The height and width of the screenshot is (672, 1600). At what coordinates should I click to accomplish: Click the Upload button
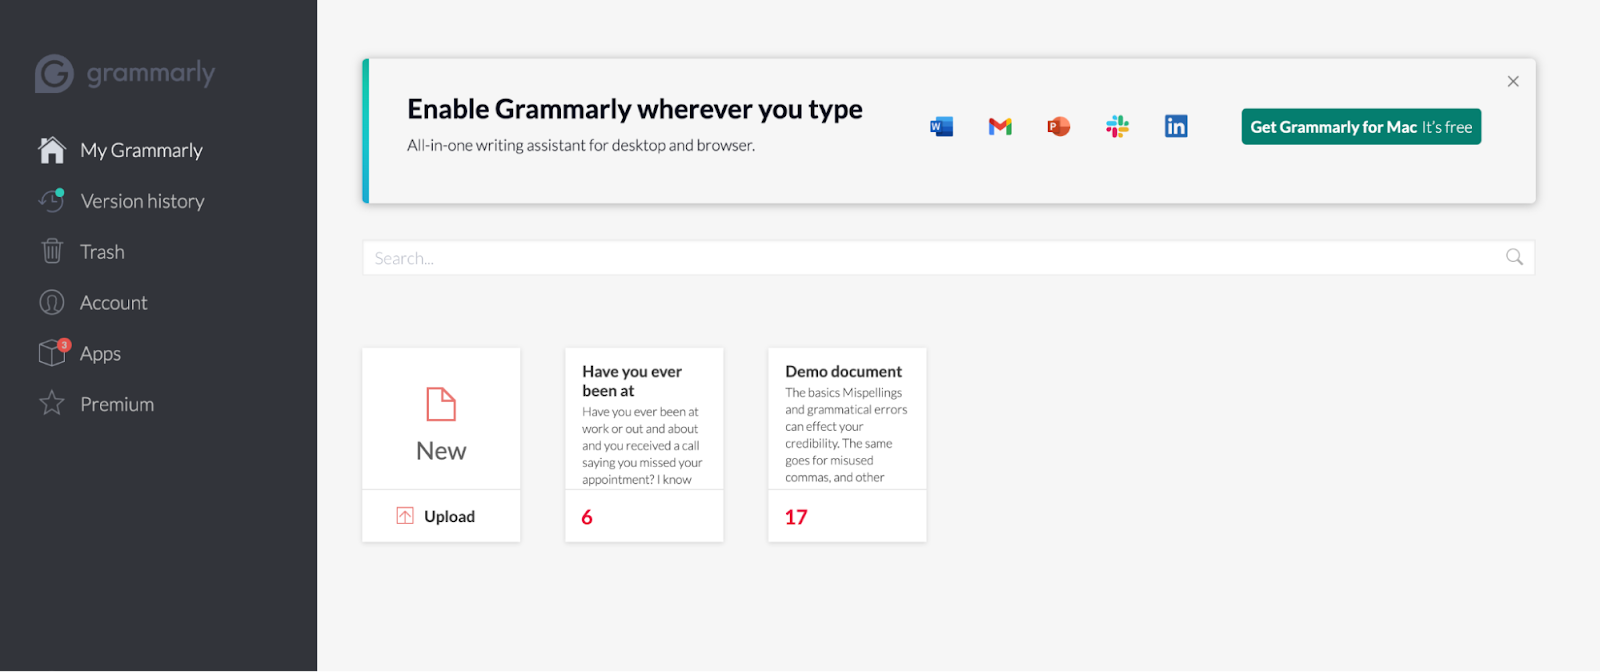tap(441, 516)
